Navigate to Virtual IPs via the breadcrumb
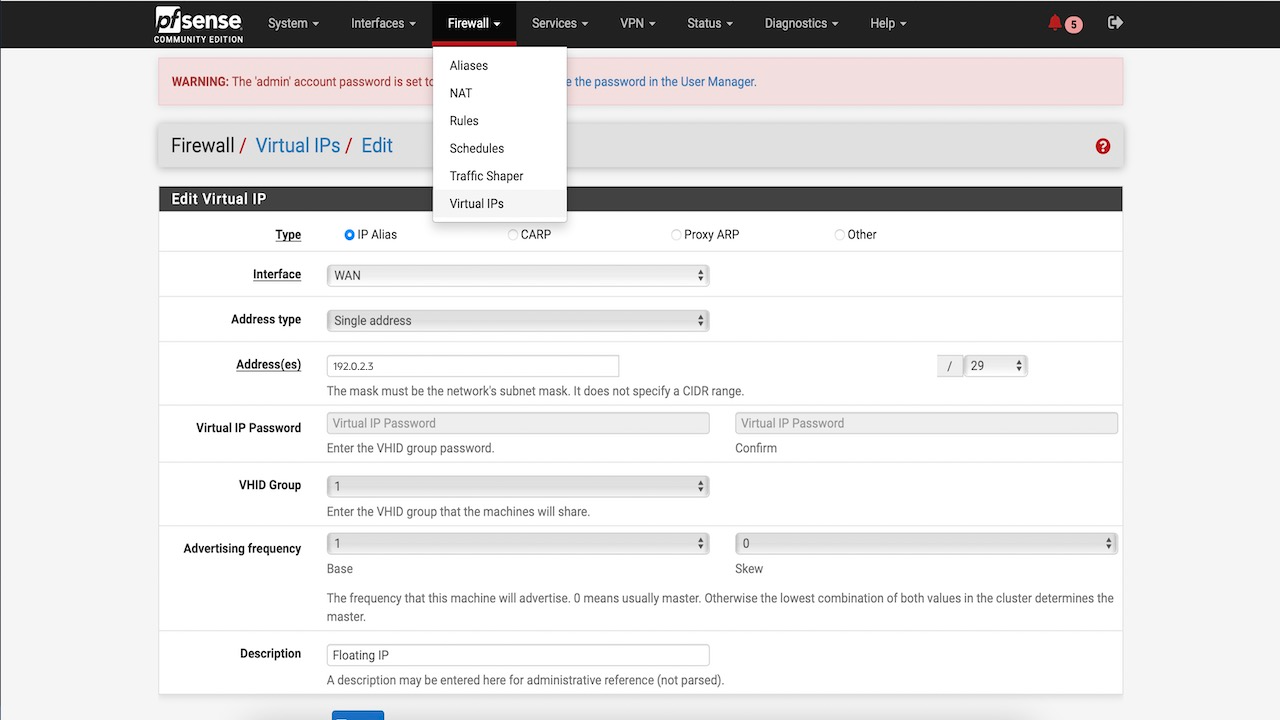The image size is (1280, 720). [297, 145]
